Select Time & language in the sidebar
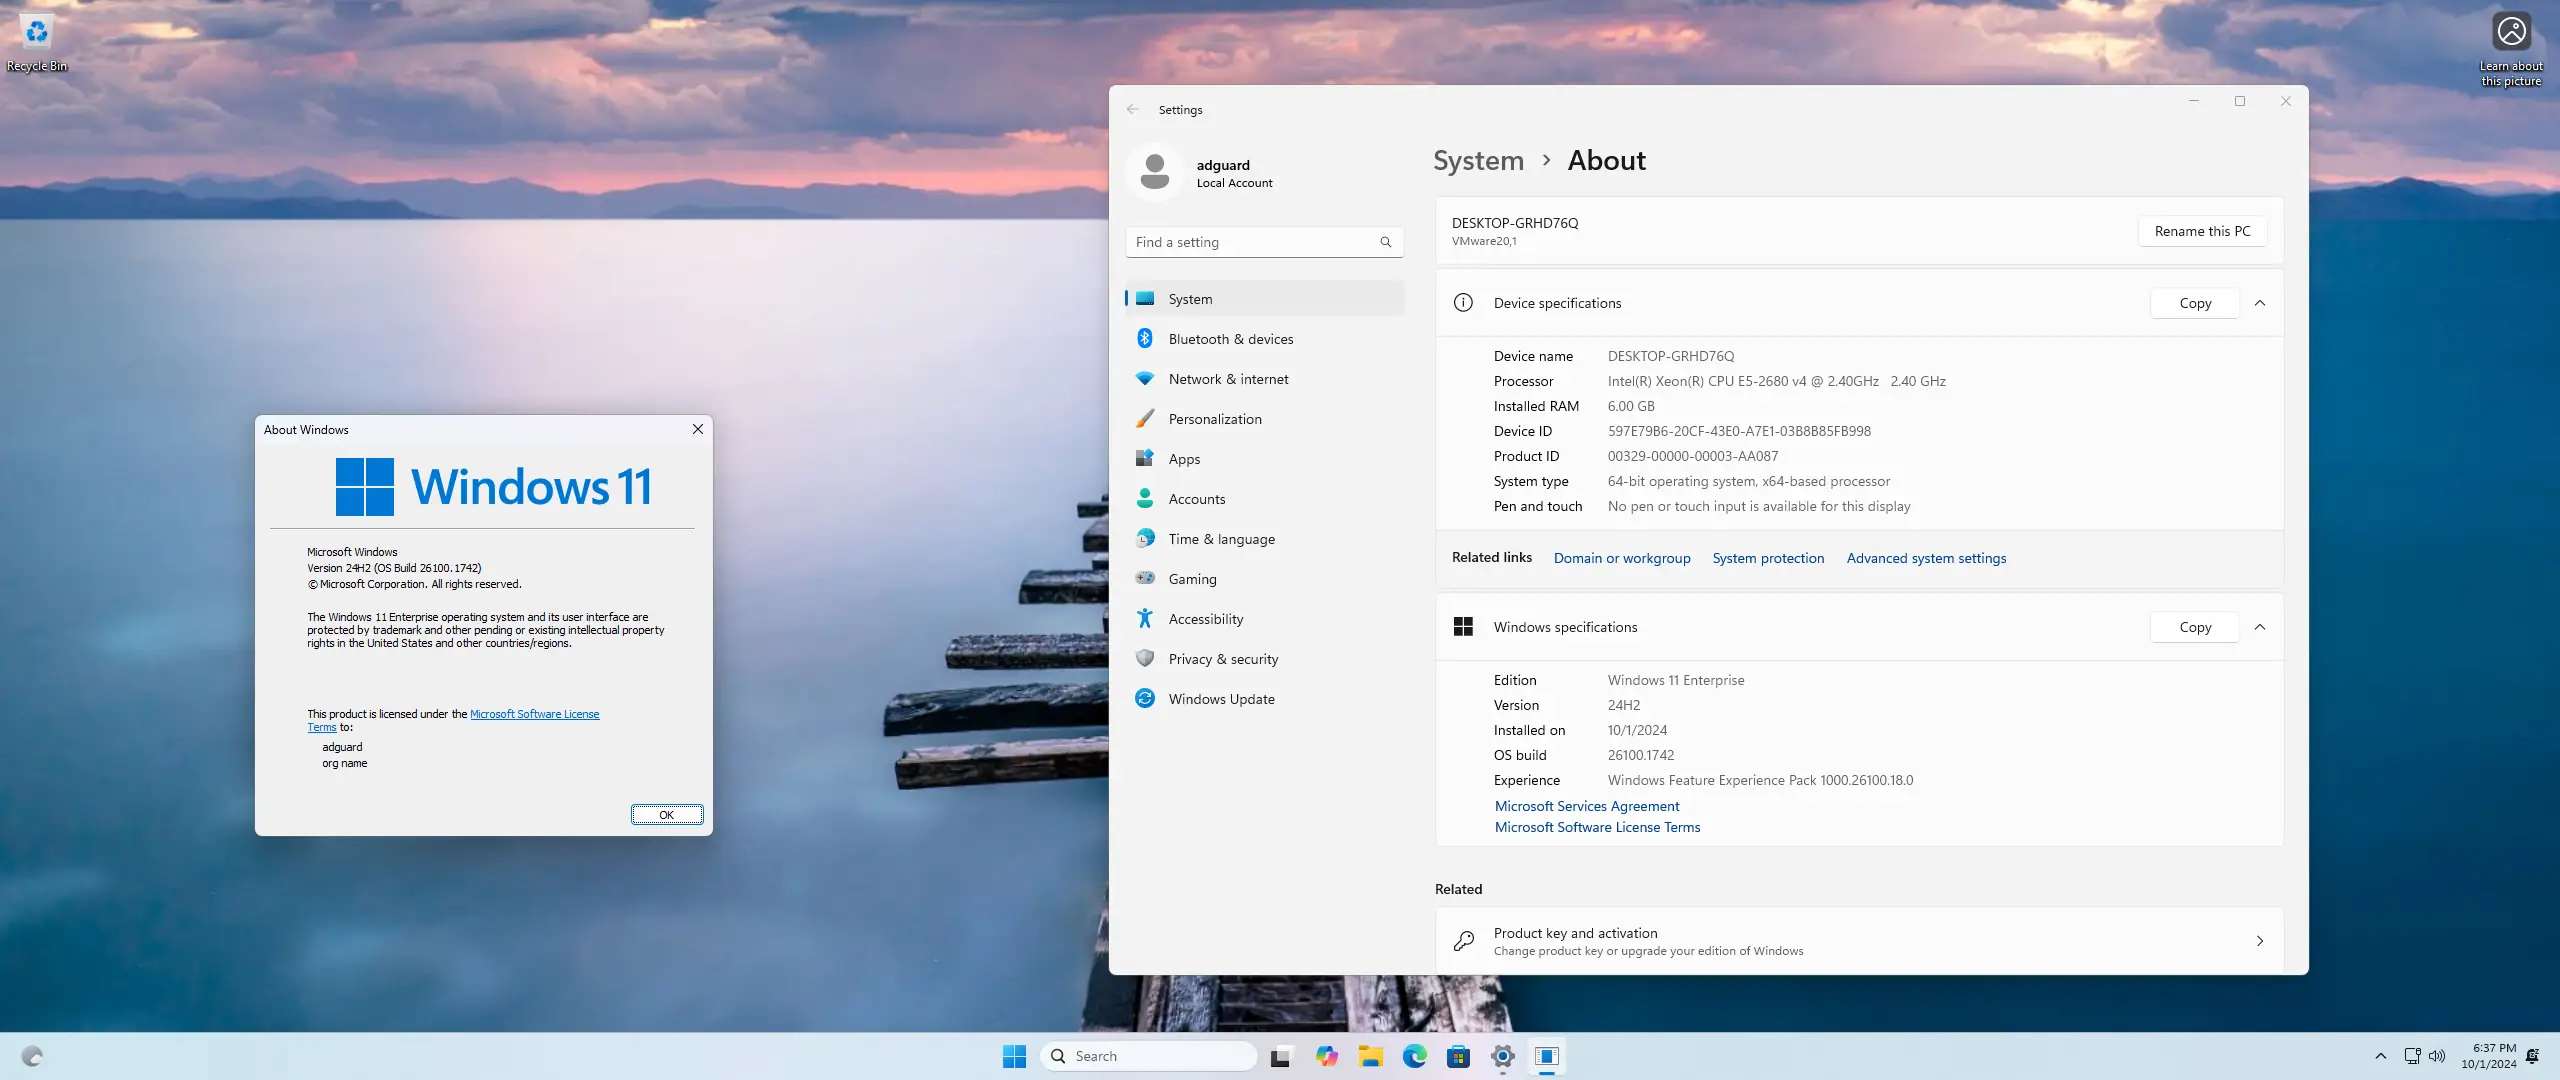Viewport: 2560px width, 1080px height. click(1222, 538)
